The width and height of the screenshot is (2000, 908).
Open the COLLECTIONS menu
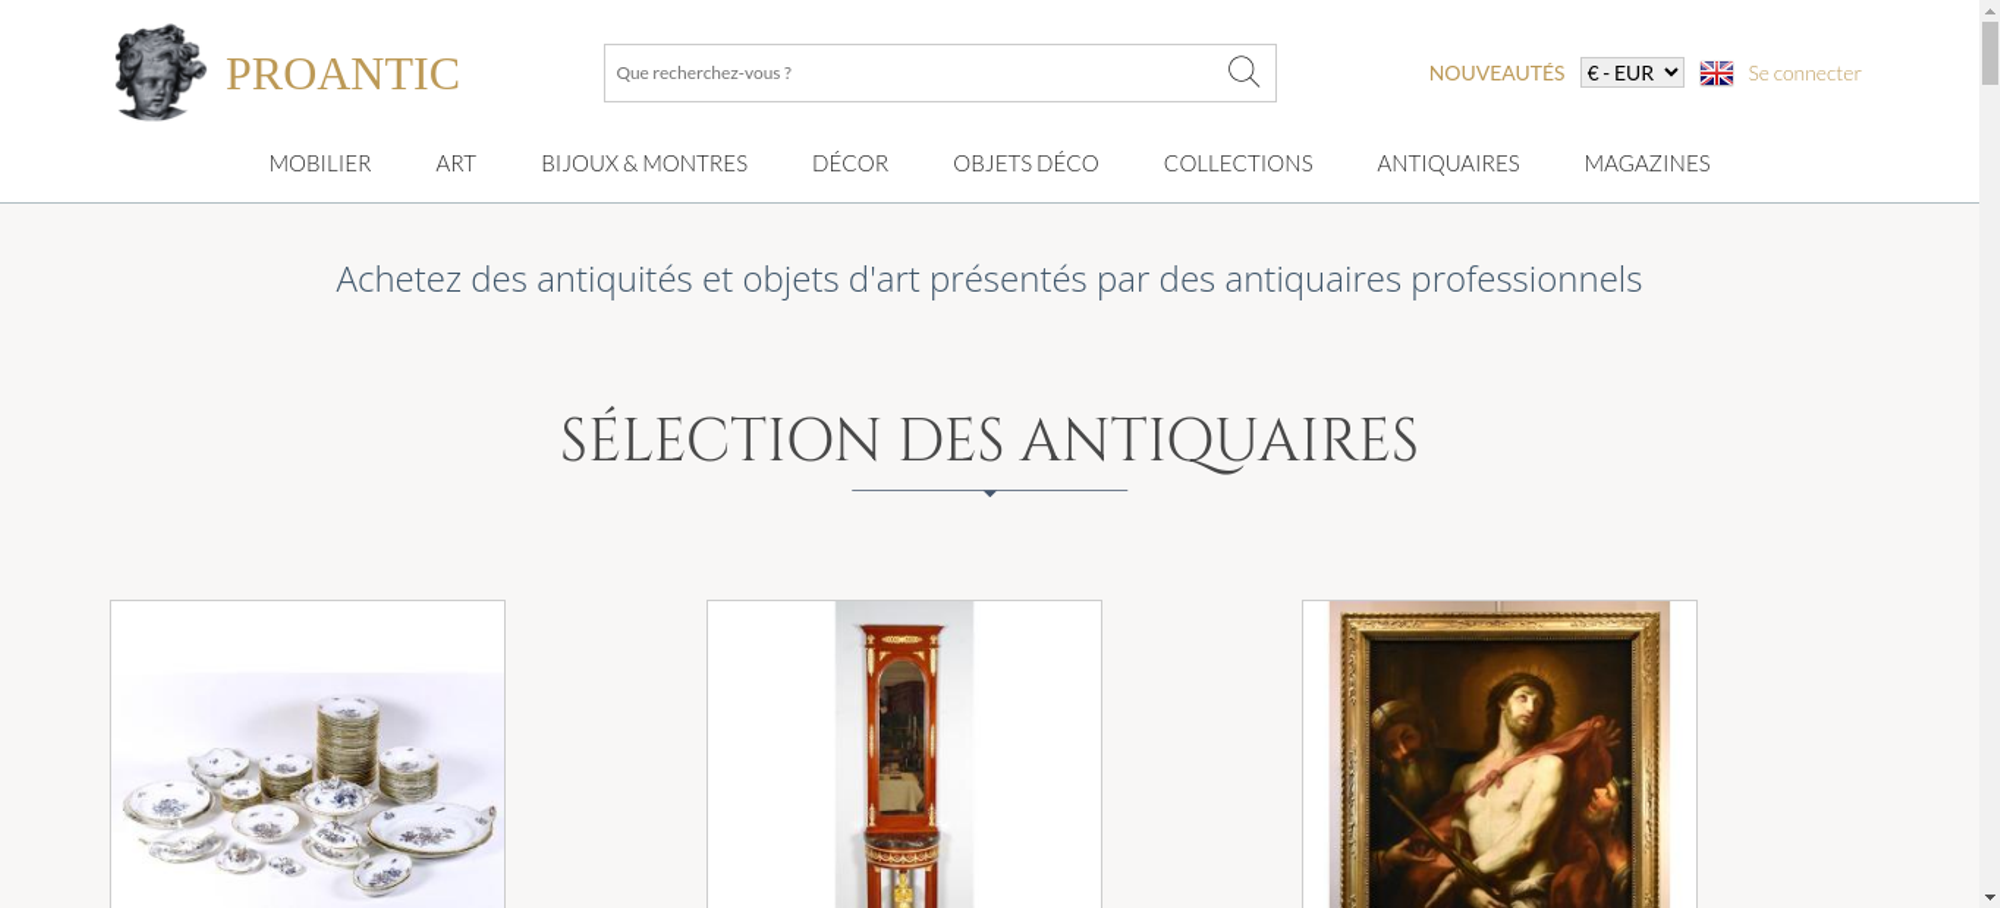point(1238,163)
